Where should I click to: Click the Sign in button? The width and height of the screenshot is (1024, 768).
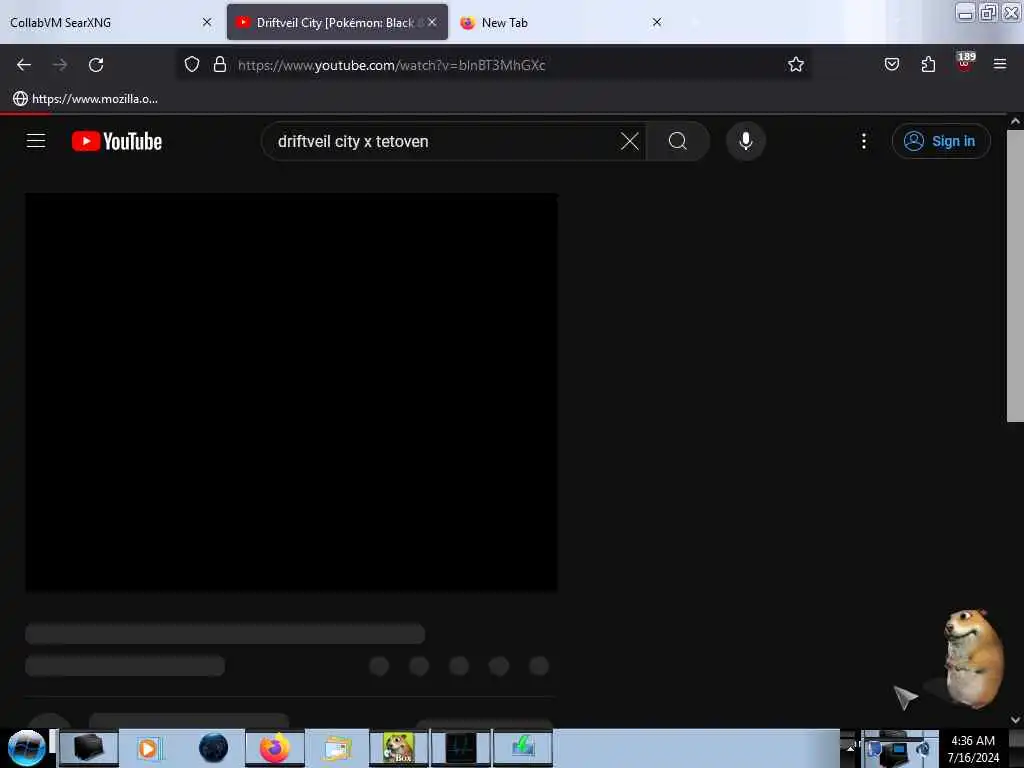(940, 141)
